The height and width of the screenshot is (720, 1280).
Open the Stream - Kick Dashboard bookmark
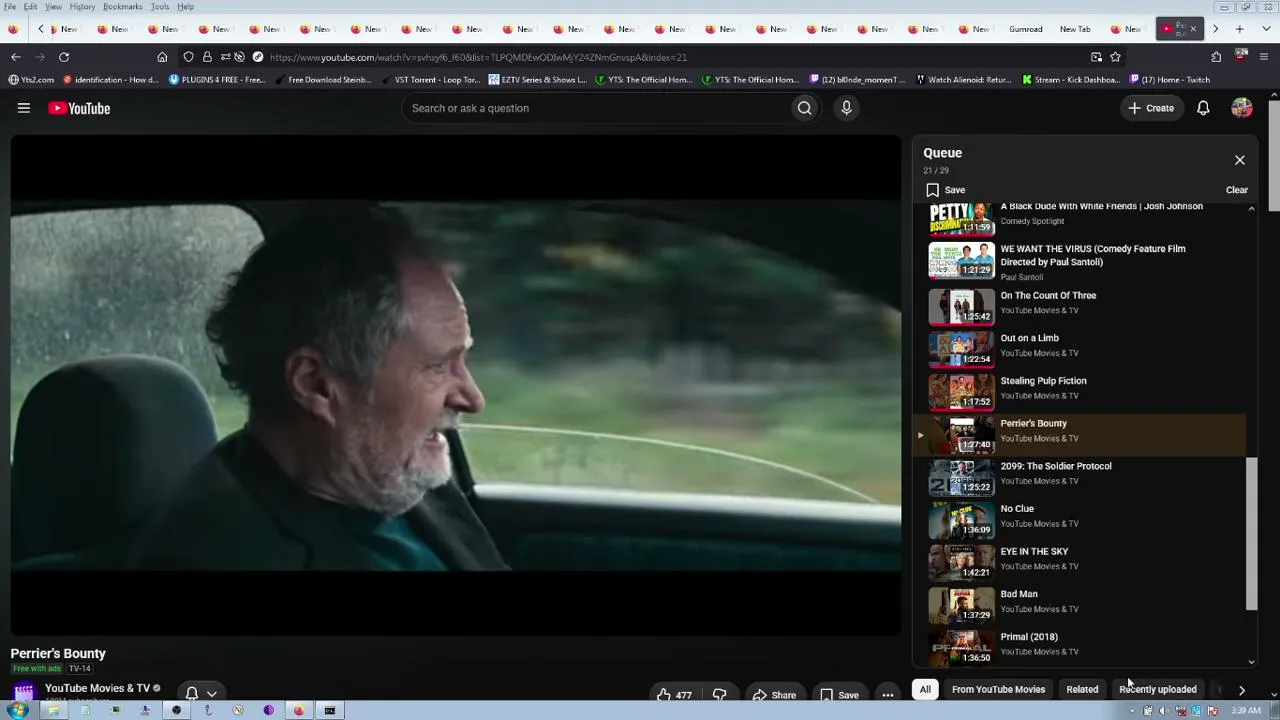[1071, 80]
